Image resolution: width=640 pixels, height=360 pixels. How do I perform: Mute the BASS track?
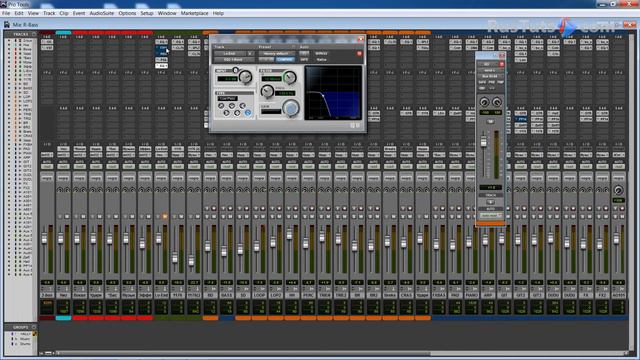[x=230, y=217]
